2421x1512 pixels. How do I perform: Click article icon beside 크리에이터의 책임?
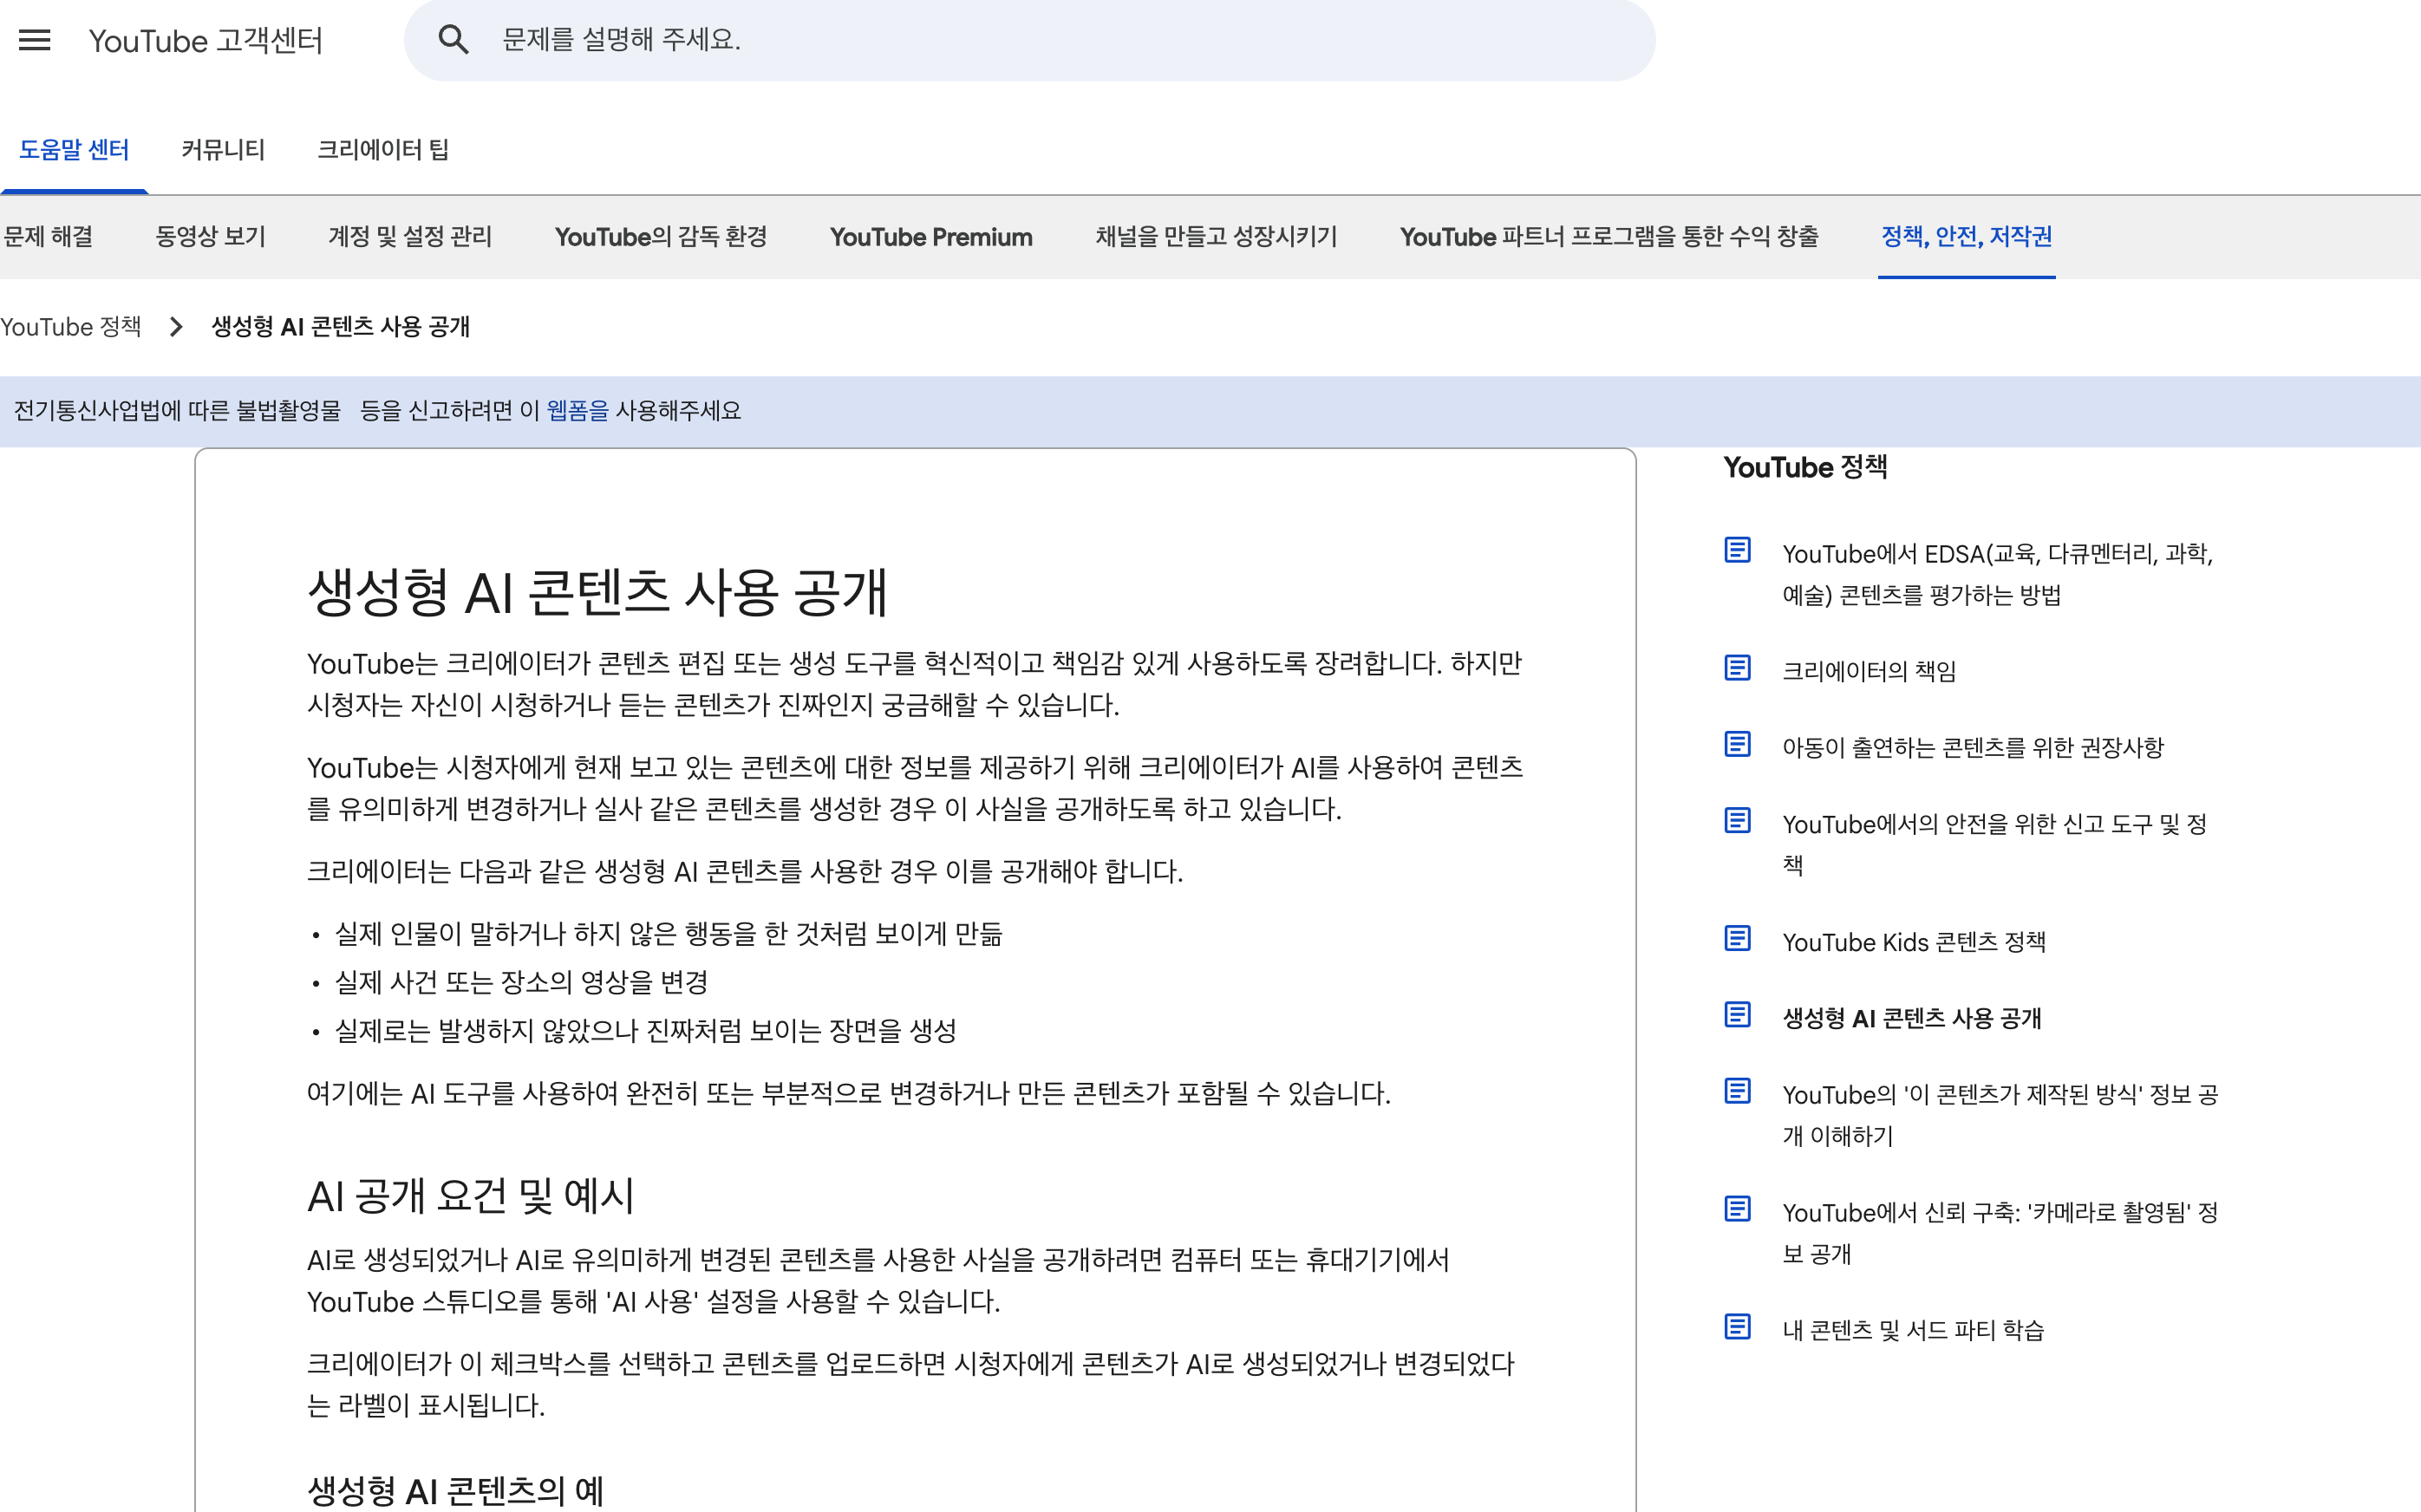(1737, 667)
